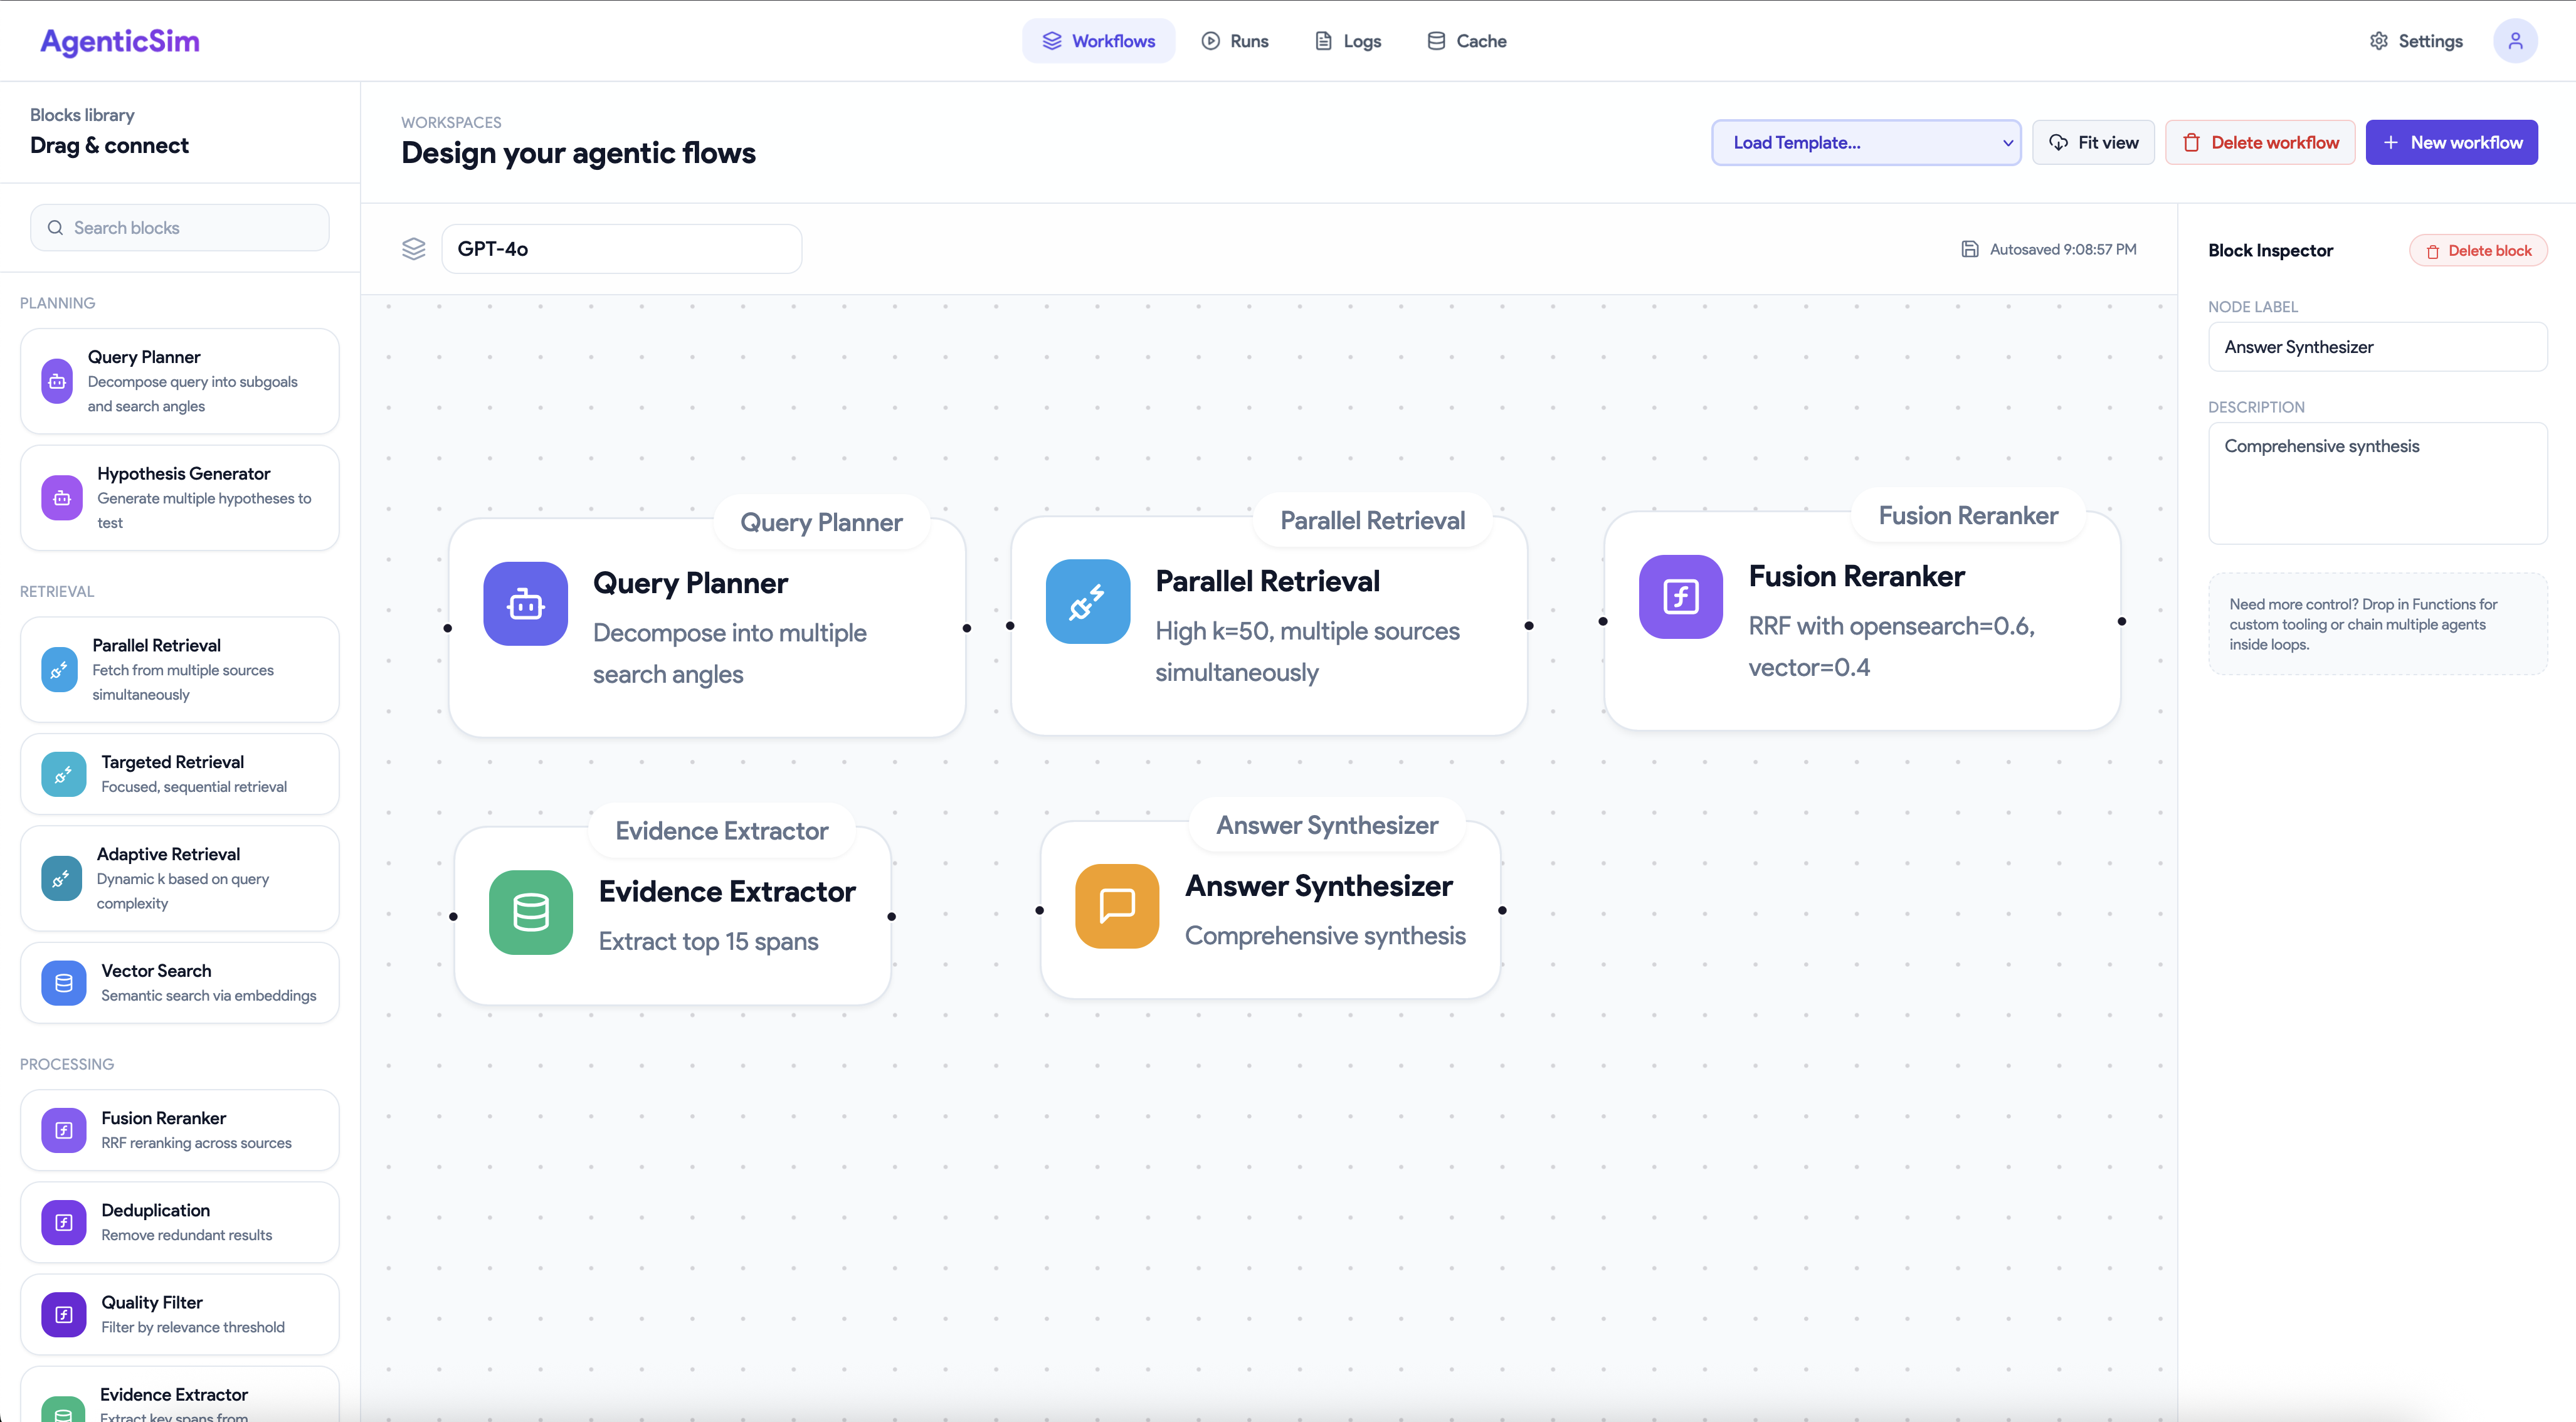Click the Node Label input field

(2377, 347)
